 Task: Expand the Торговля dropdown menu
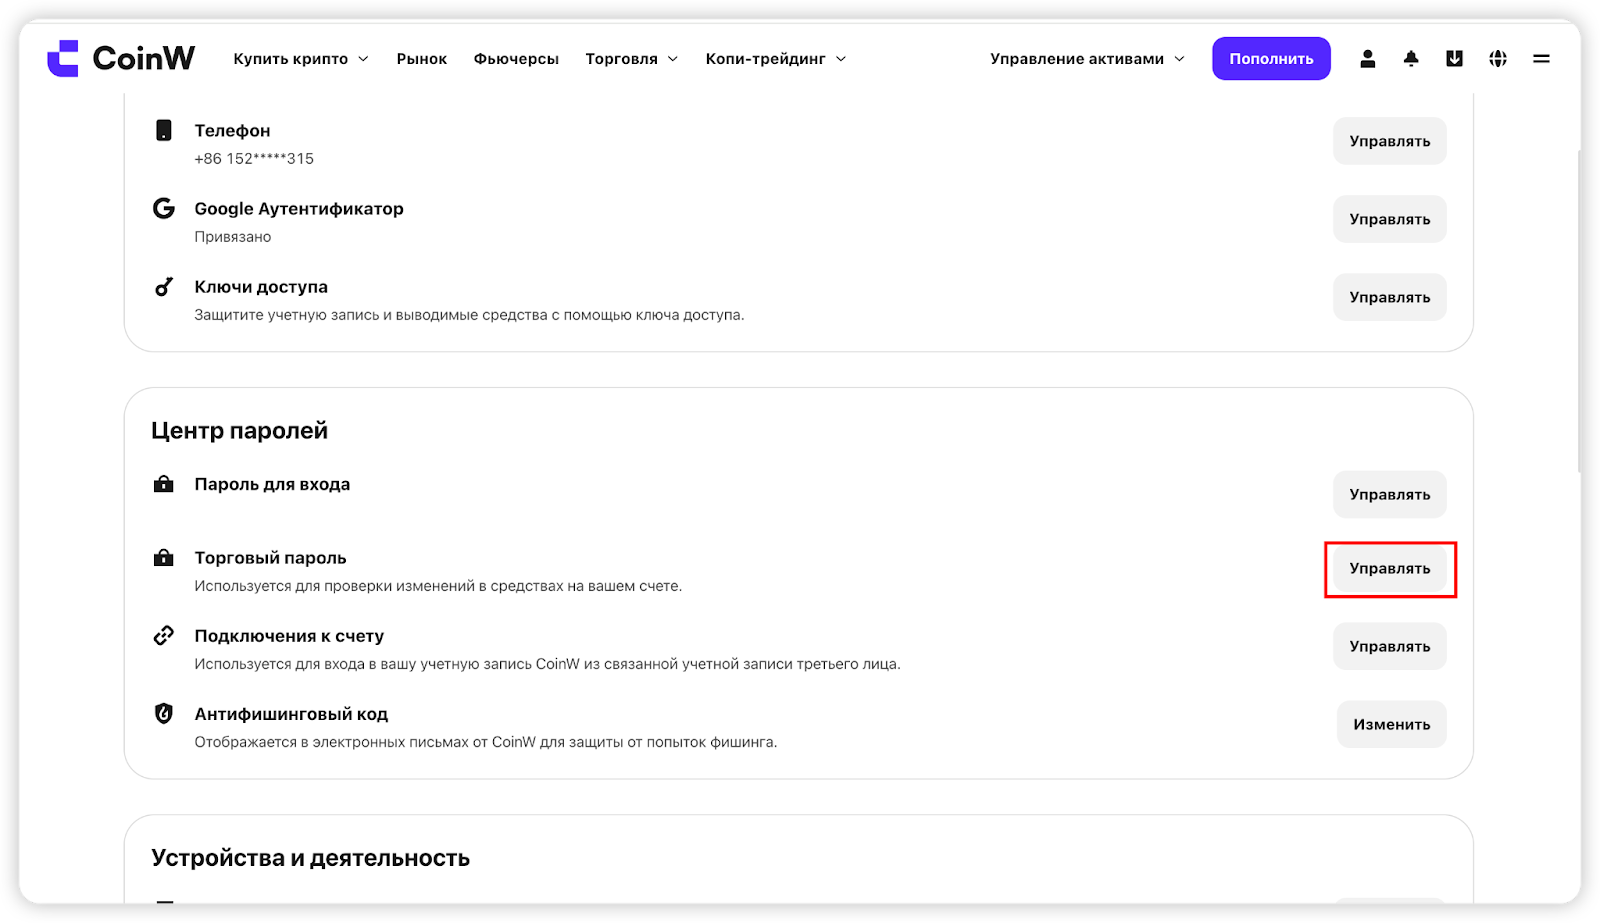click(632, 59)
